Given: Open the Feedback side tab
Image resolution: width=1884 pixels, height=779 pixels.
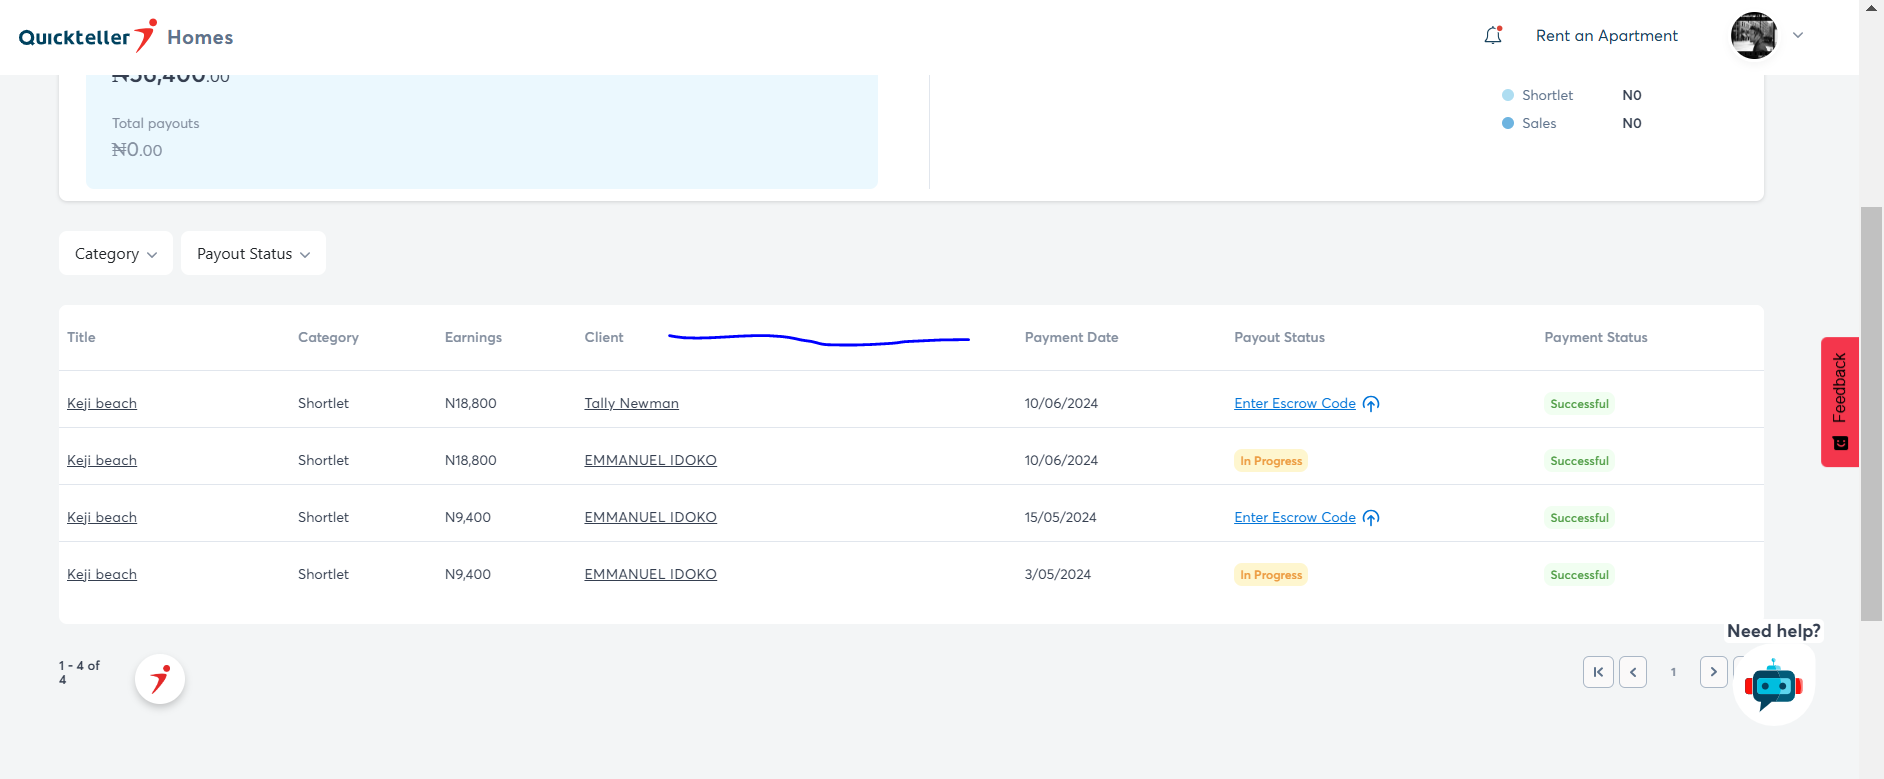Looking at the screenshot, I should (x=1839, y=401).
